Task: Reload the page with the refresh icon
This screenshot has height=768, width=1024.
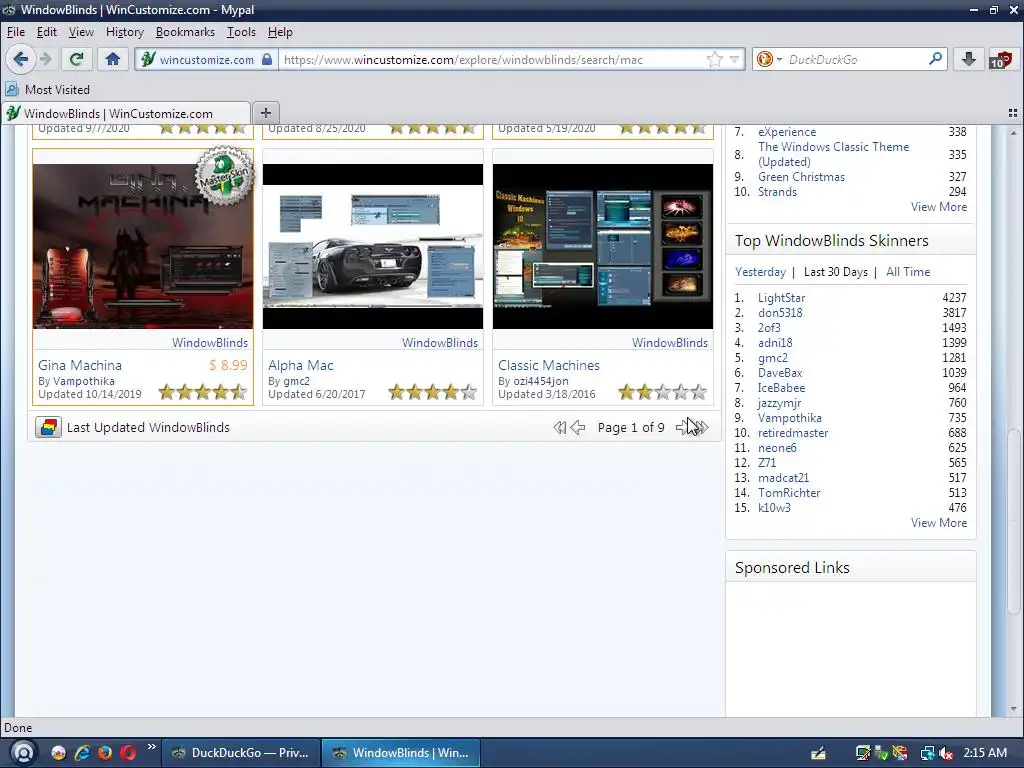Action: (76, 59)
